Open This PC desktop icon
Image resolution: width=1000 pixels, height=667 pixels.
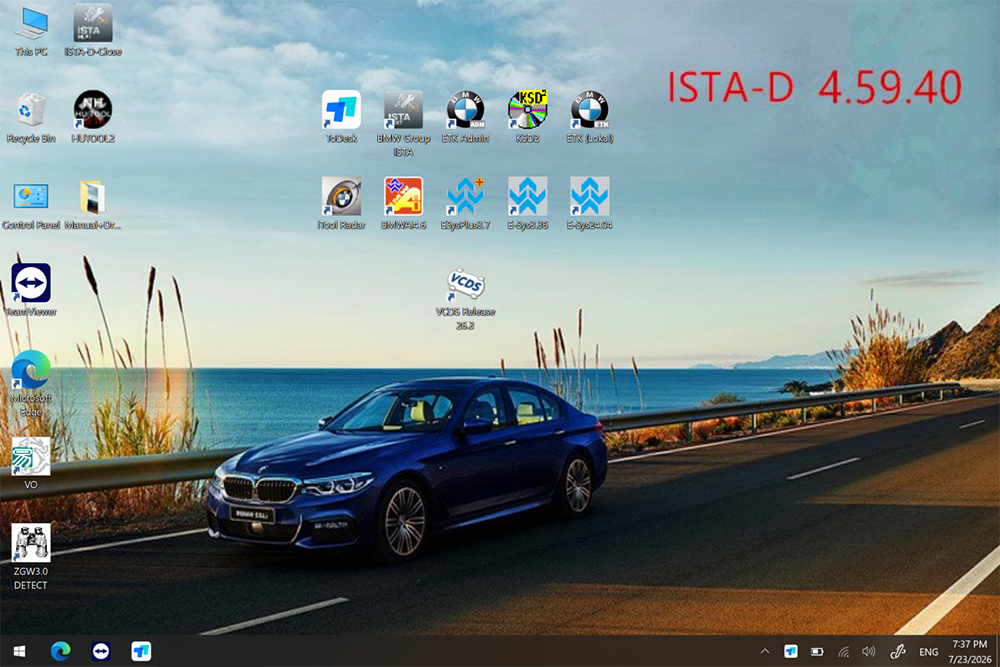pos(31,29)
